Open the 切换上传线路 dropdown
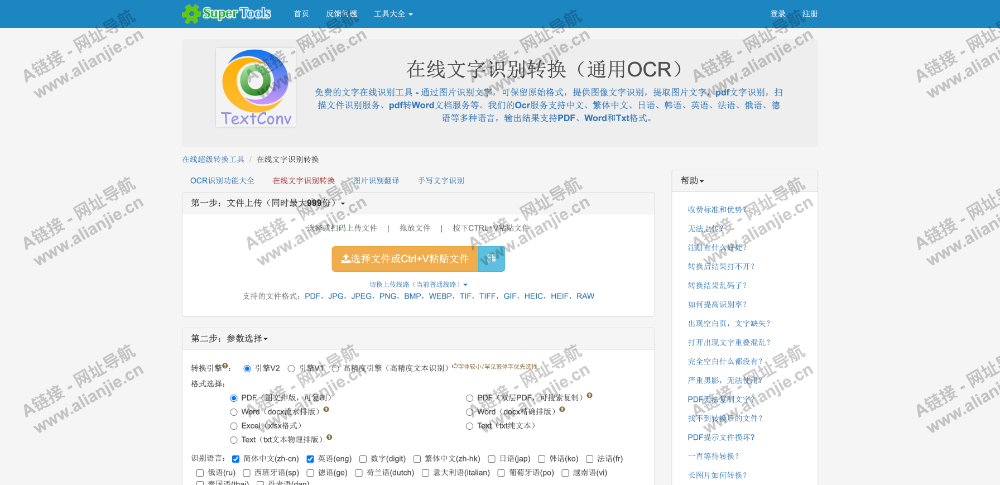Viewport: 1000px width, 485px height. pyautogui.click(x=418, y=284)
